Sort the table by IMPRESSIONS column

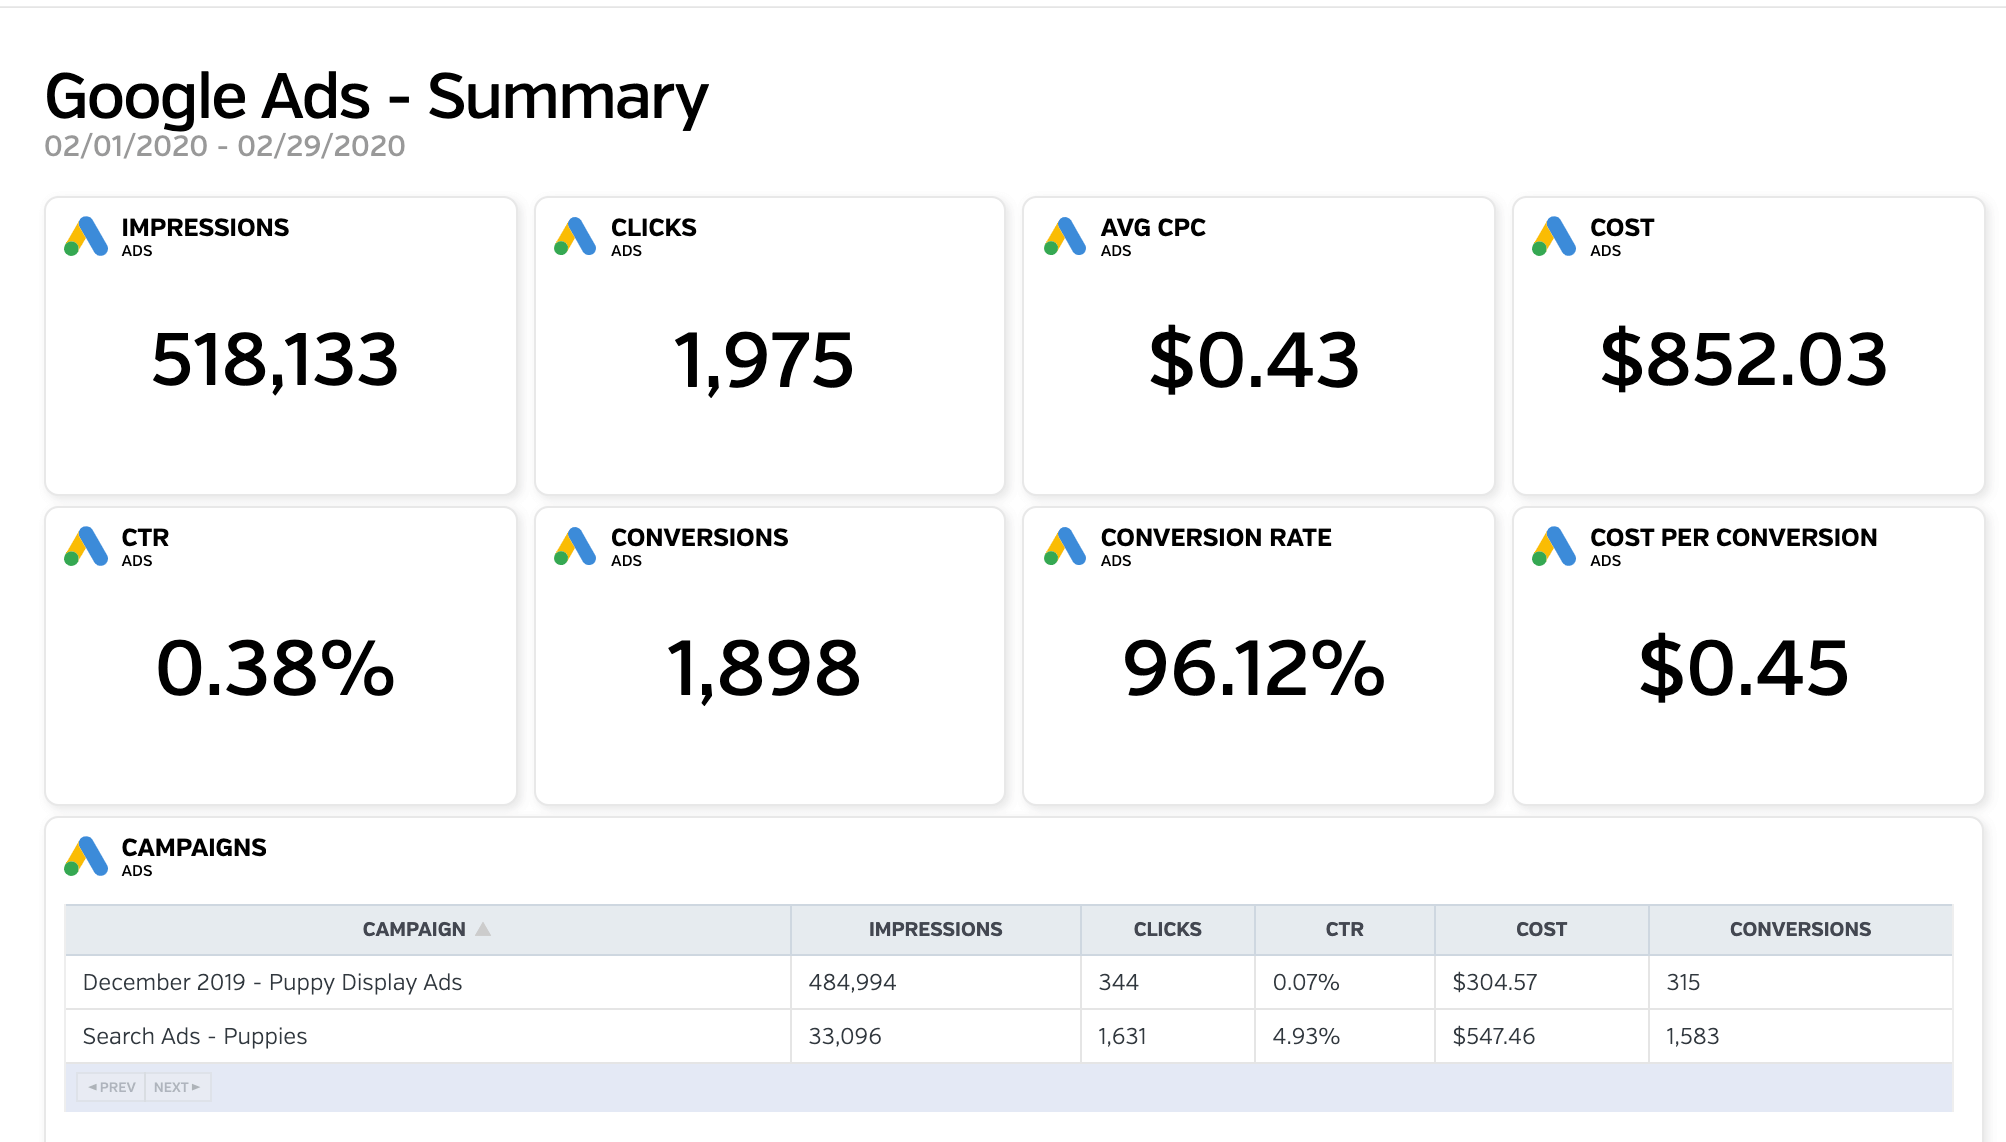pyautogui.click(x=934, y=928)
